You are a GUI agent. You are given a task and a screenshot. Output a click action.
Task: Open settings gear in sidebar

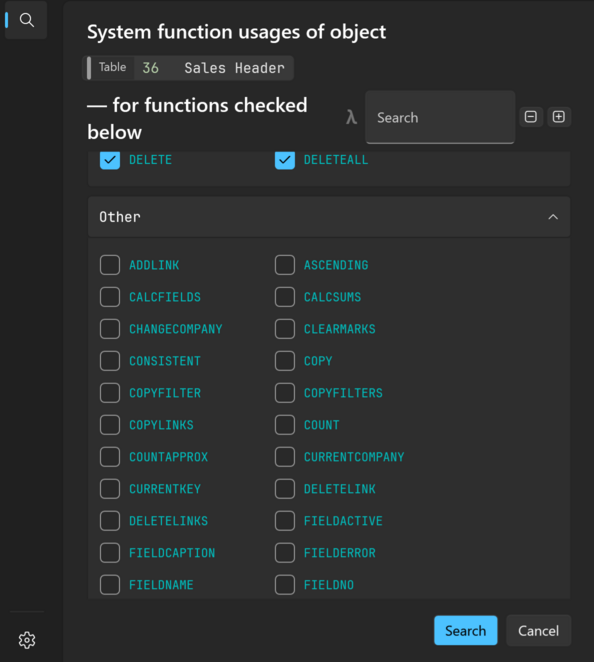27,640
